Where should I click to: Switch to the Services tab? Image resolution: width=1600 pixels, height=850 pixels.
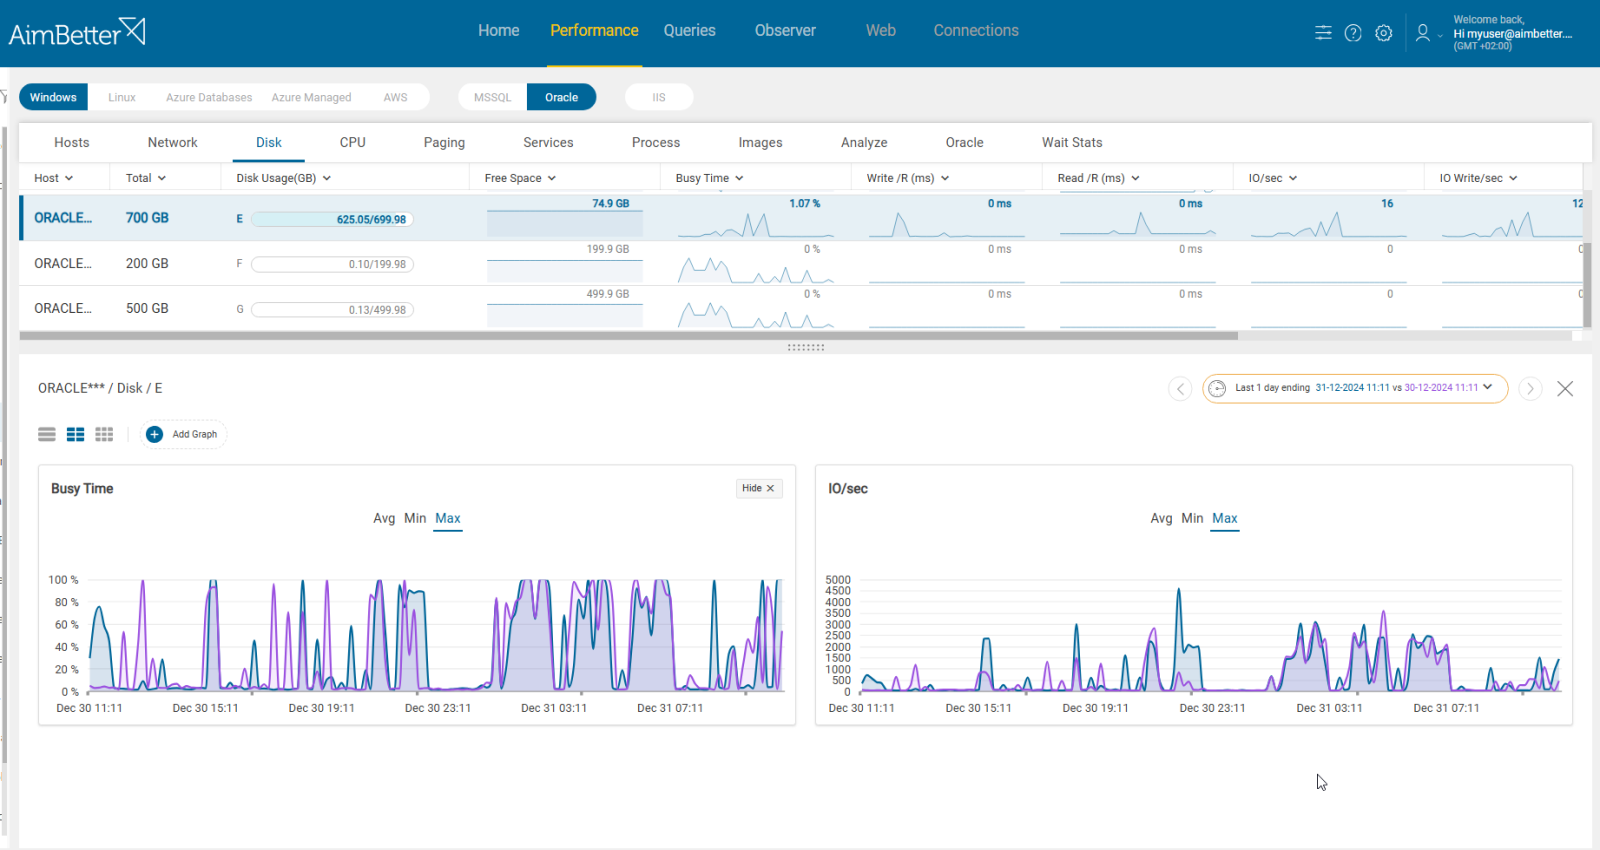point(548,143)
